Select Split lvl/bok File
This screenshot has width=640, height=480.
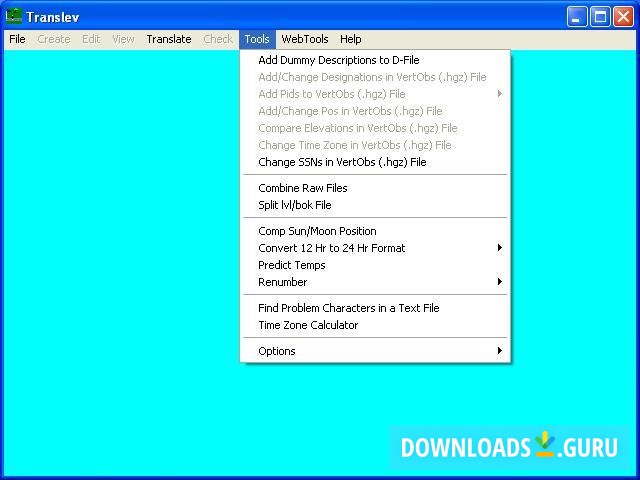coord(375,205)
